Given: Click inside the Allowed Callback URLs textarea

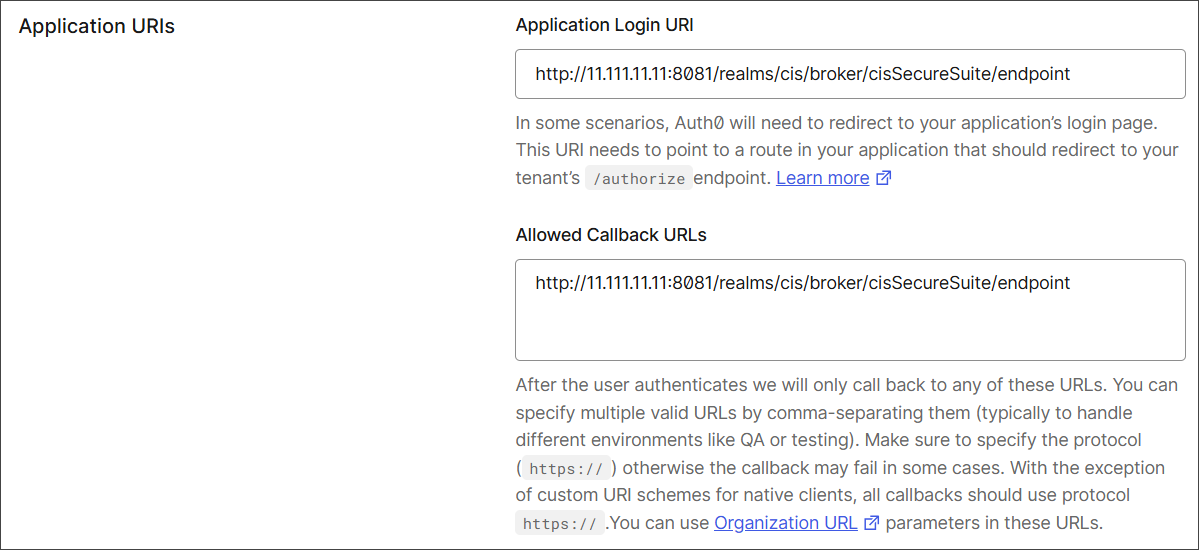Looking at the screenshot, I should [x=850, y=310].
